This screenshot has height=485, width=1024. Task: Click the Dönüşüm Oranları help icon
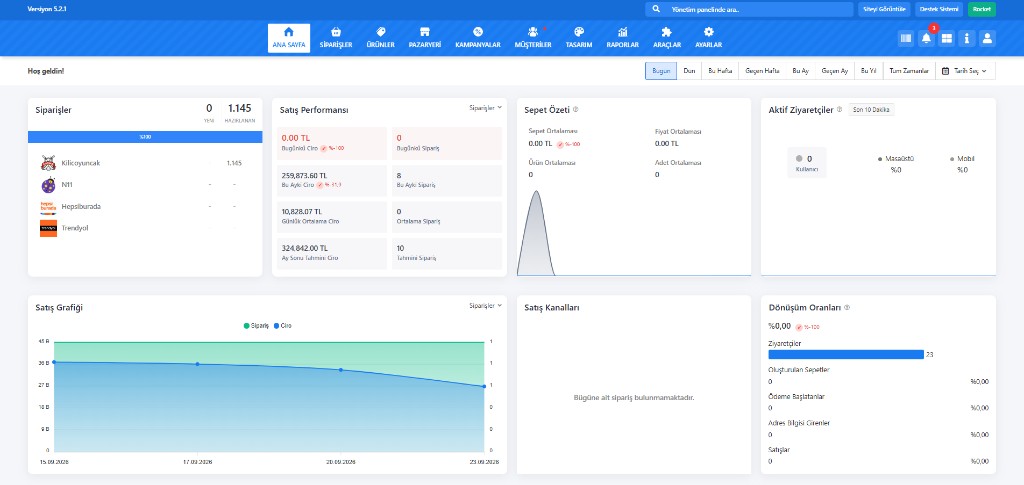point(847,307)
